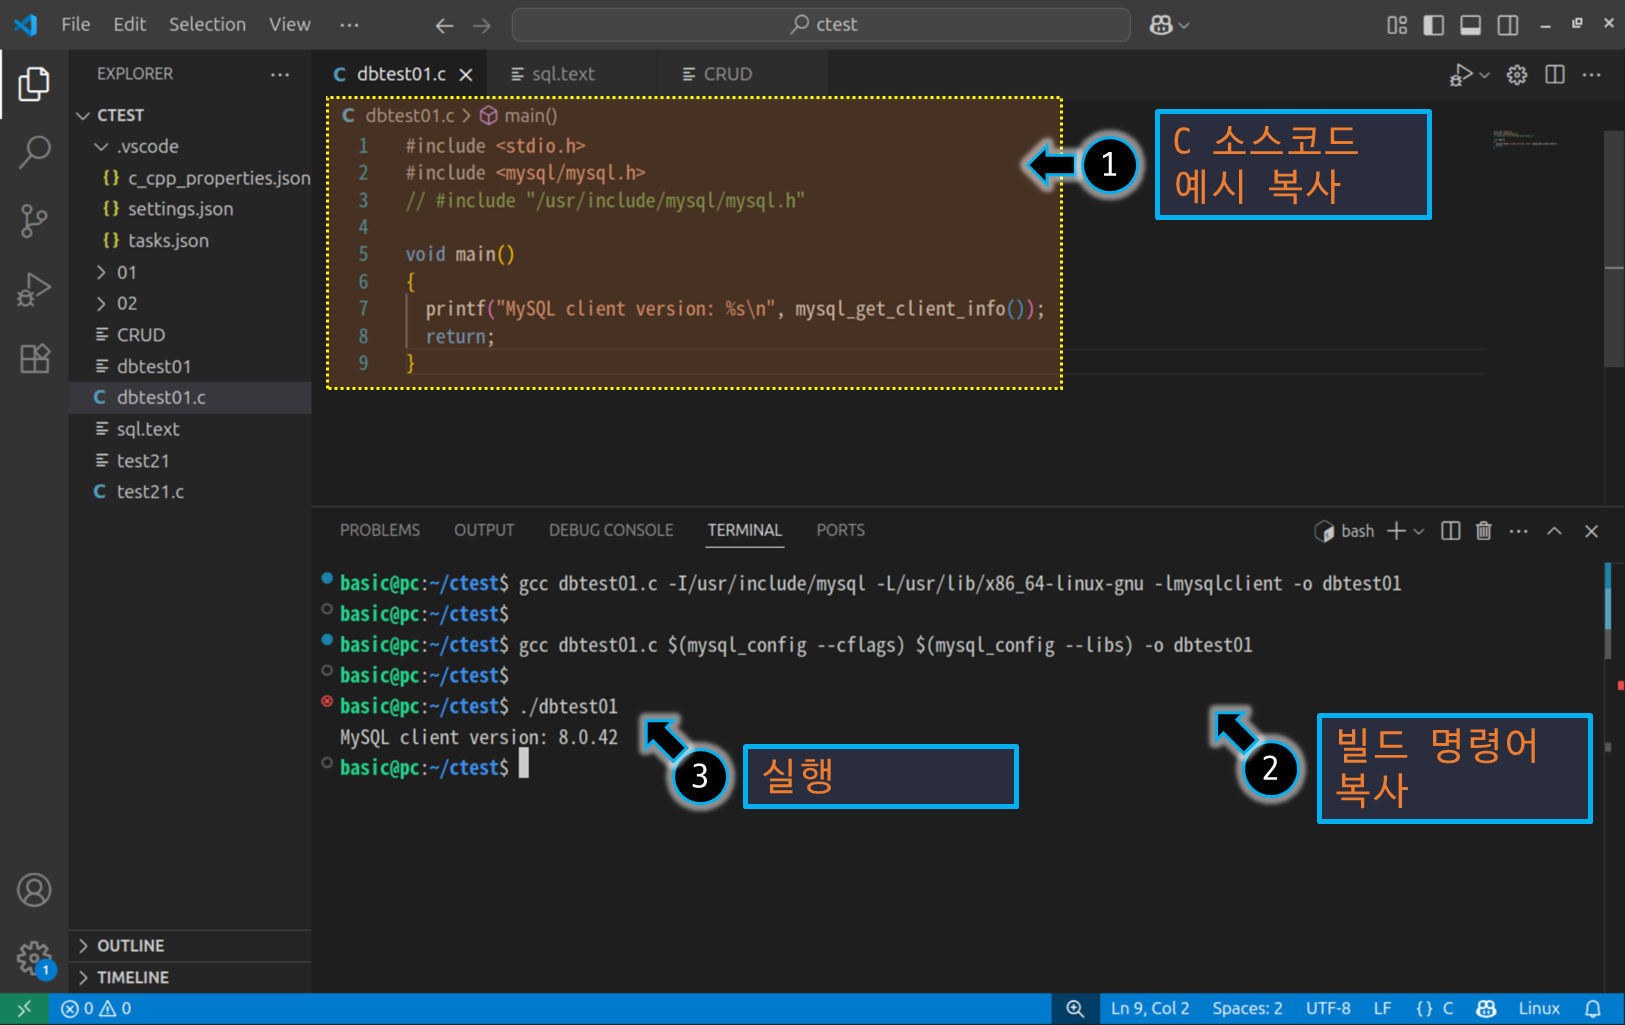Open tasks.json in the explorer

[190, 241]
